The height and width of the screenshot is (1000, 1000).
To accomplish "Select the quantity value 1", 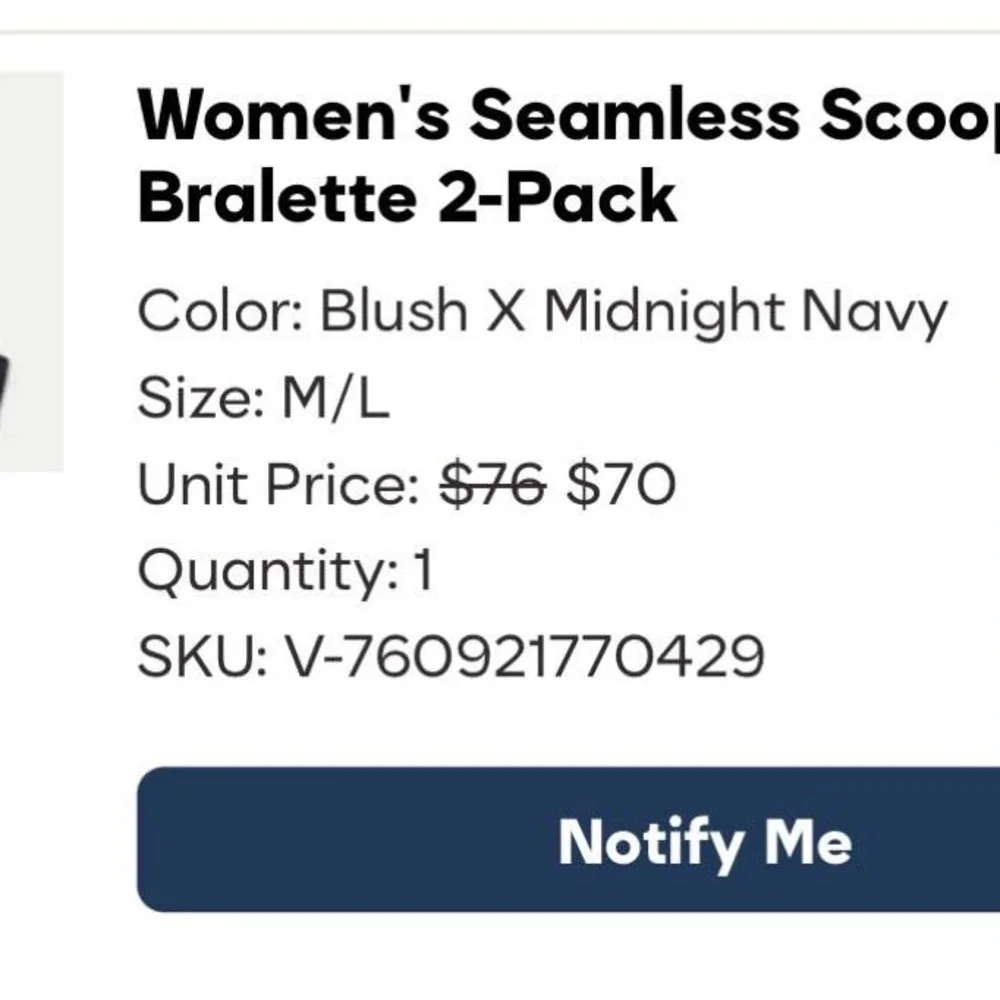I will 423,573.
